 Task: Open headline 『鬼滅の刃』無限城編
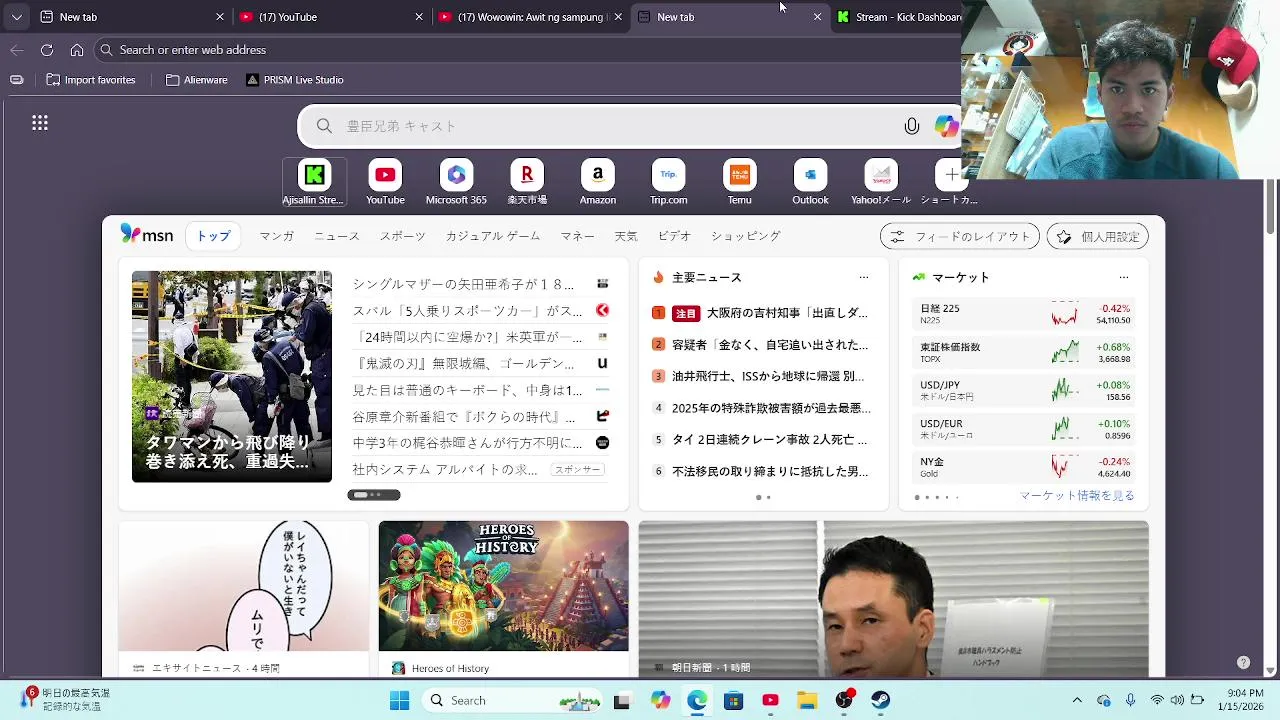(463, 364)
